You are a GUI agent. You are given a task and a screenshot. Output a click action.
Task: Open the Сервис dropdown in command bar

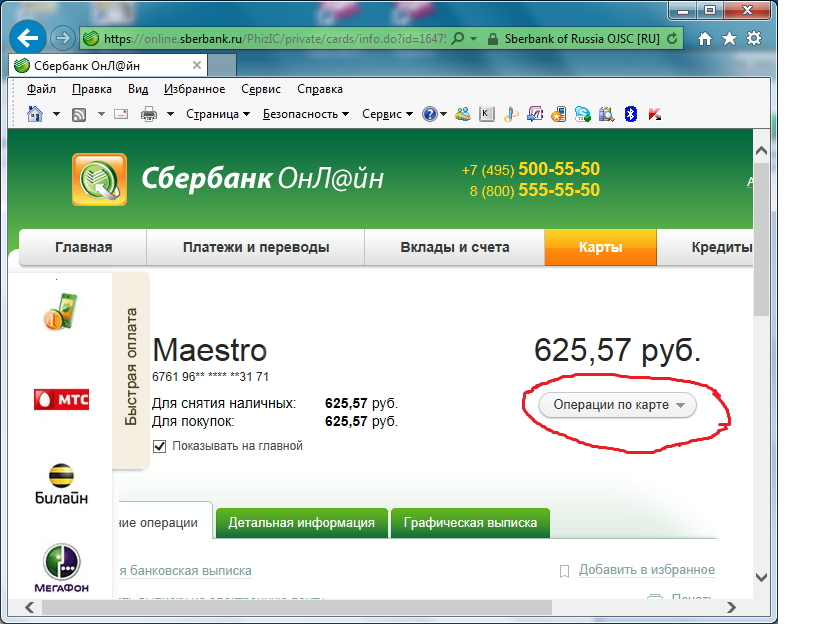(387, 114)
